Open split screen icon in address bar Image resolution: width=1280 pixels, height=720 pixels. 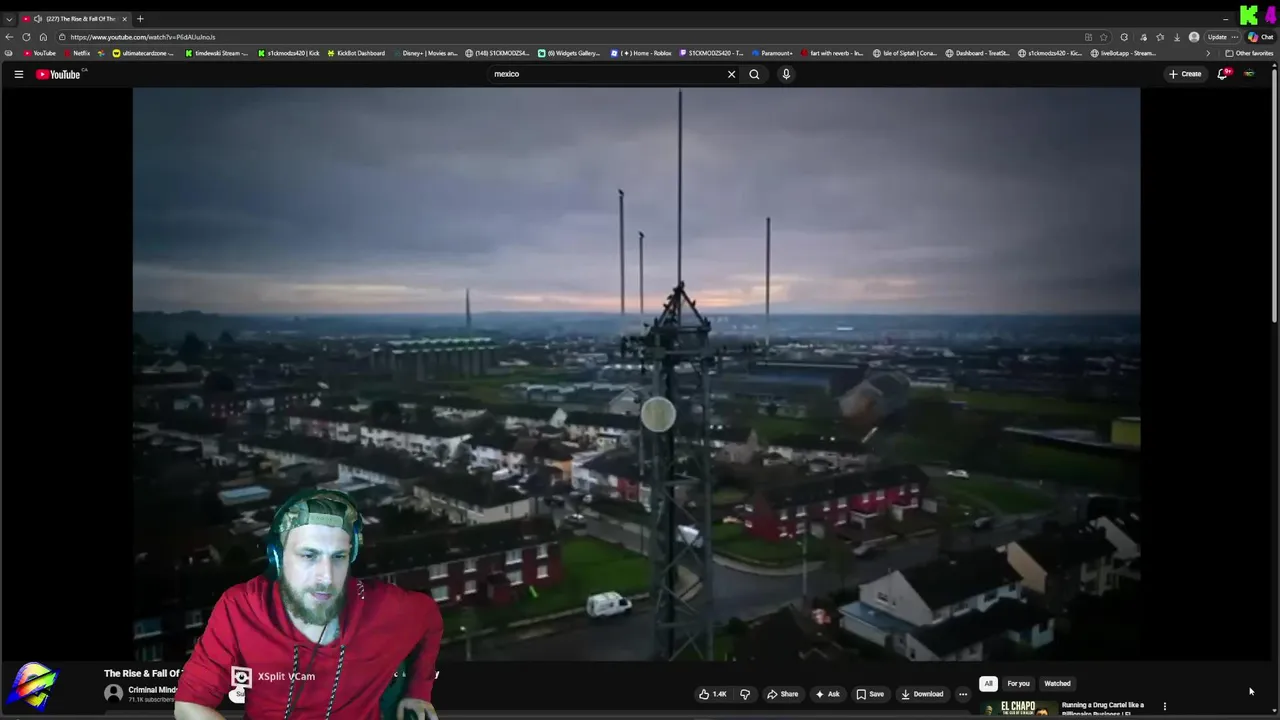[1088, 37]
